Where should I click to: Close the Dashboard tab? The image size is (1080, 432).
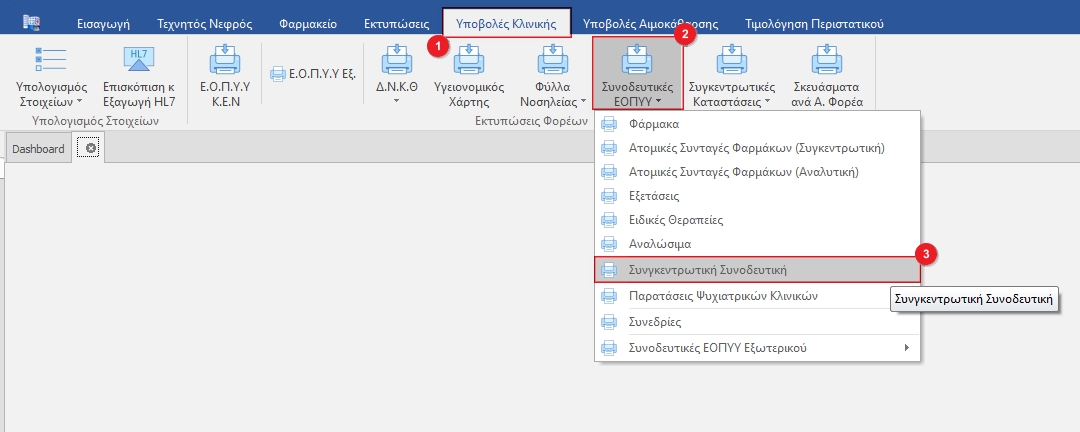[91, 149]
